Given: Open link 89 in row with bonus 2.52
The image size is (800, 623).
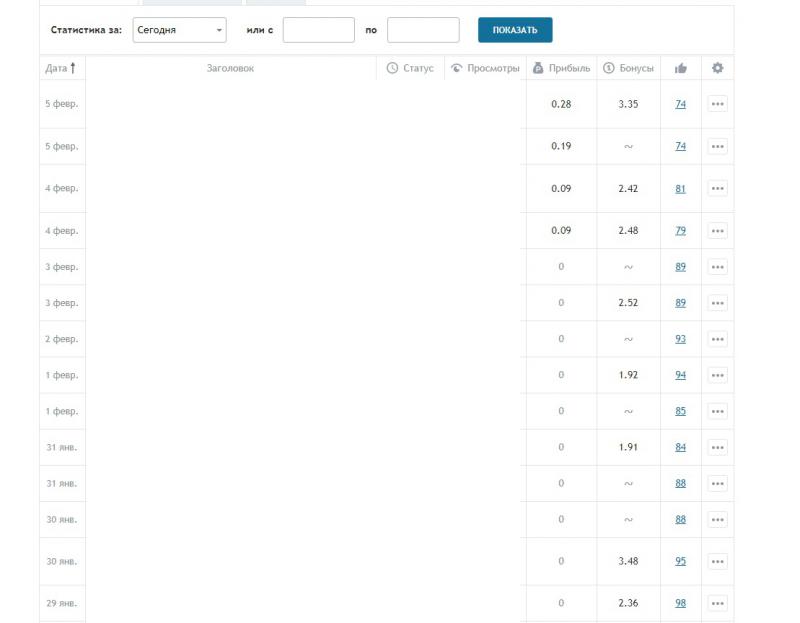Looking at the screenshot, I should (x=681, y=303).
